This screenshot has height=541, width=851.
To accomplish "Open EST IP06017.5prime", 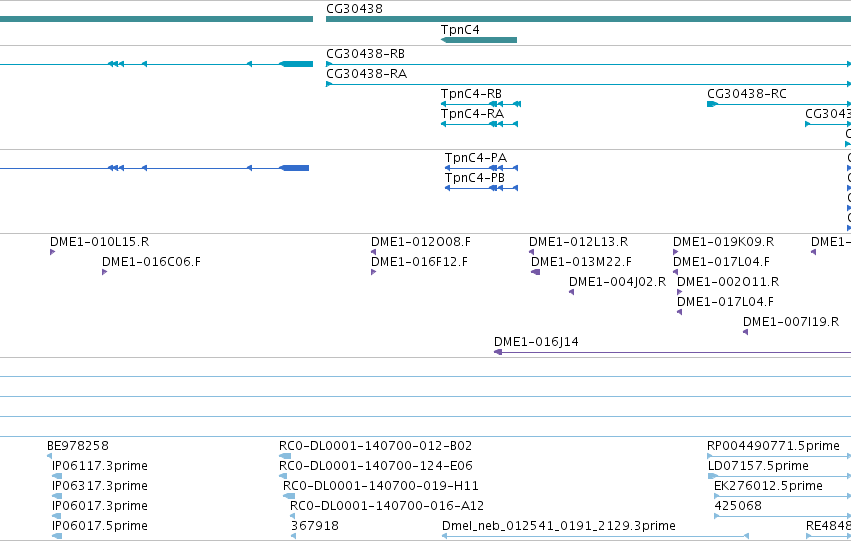I will click(99, 526).
